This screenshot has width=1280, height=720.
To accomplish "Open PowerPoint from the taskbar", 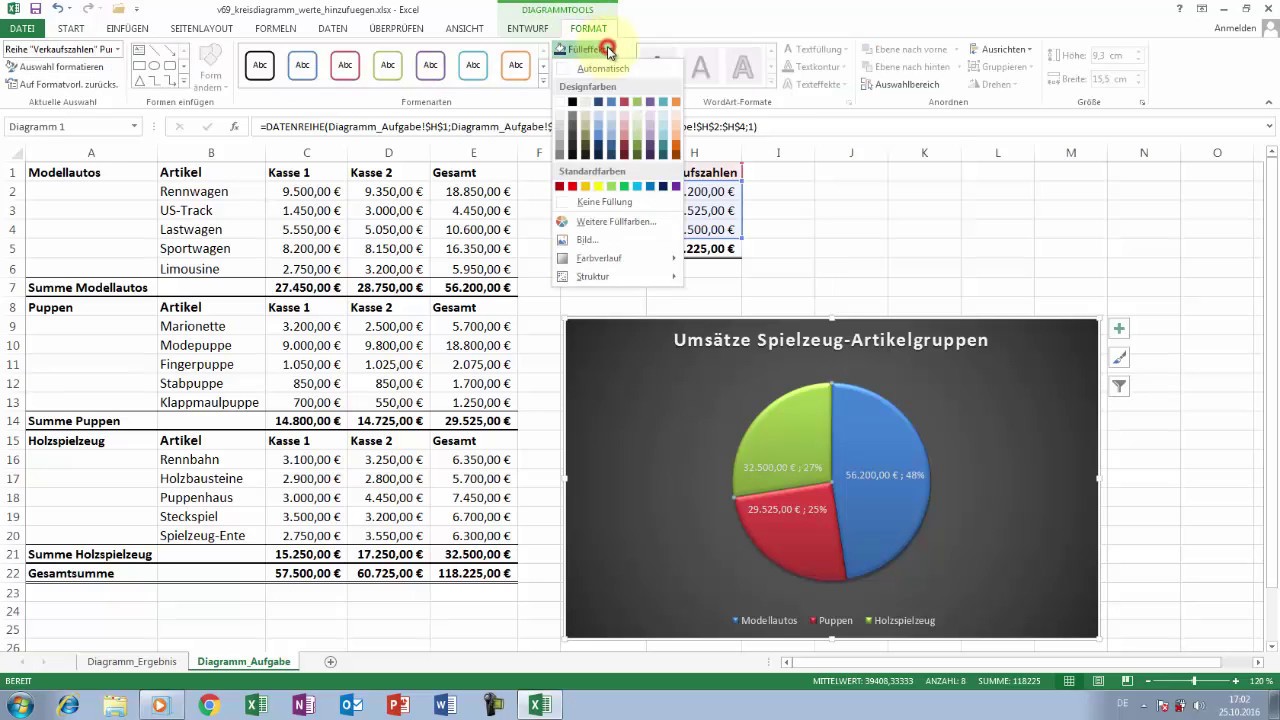I will tap(398, 705).
